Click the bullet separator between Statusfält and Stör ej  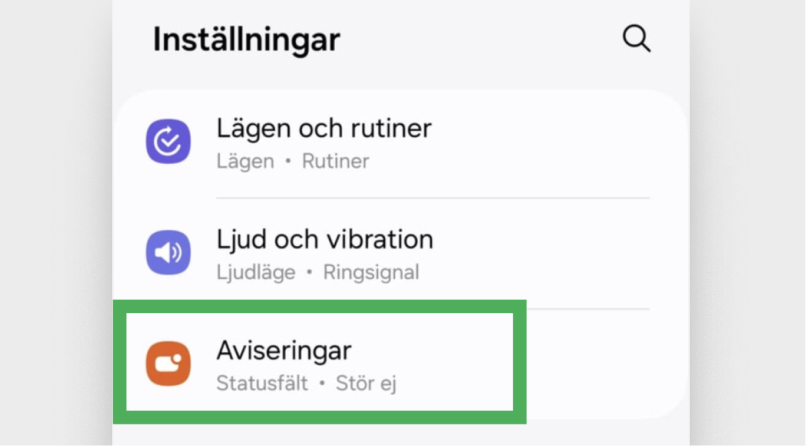tap(322, 384)
